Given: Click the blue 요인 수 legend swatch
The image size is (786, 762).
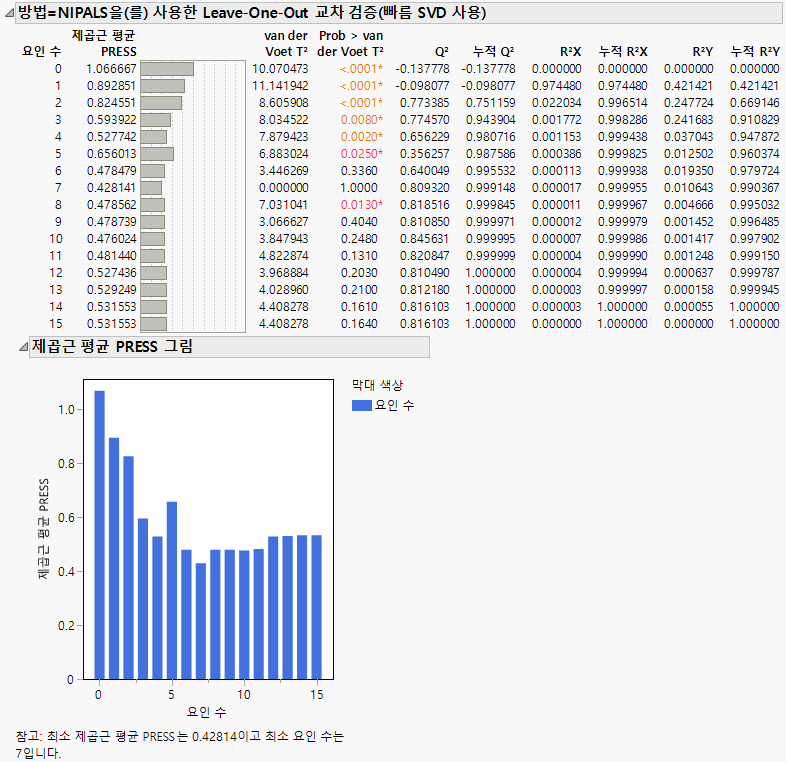Looking at the screenshot, I should pyautogui.click(x=361, y=405).
